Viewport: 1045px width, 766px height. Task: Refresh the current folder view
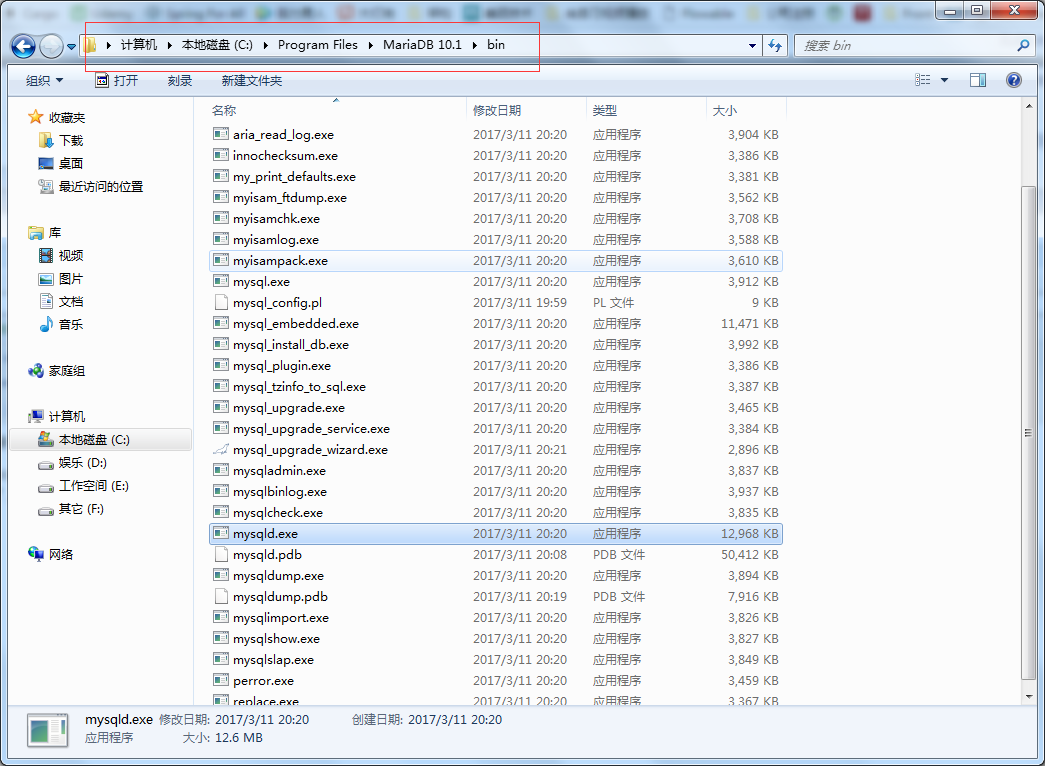pos(775,45)
